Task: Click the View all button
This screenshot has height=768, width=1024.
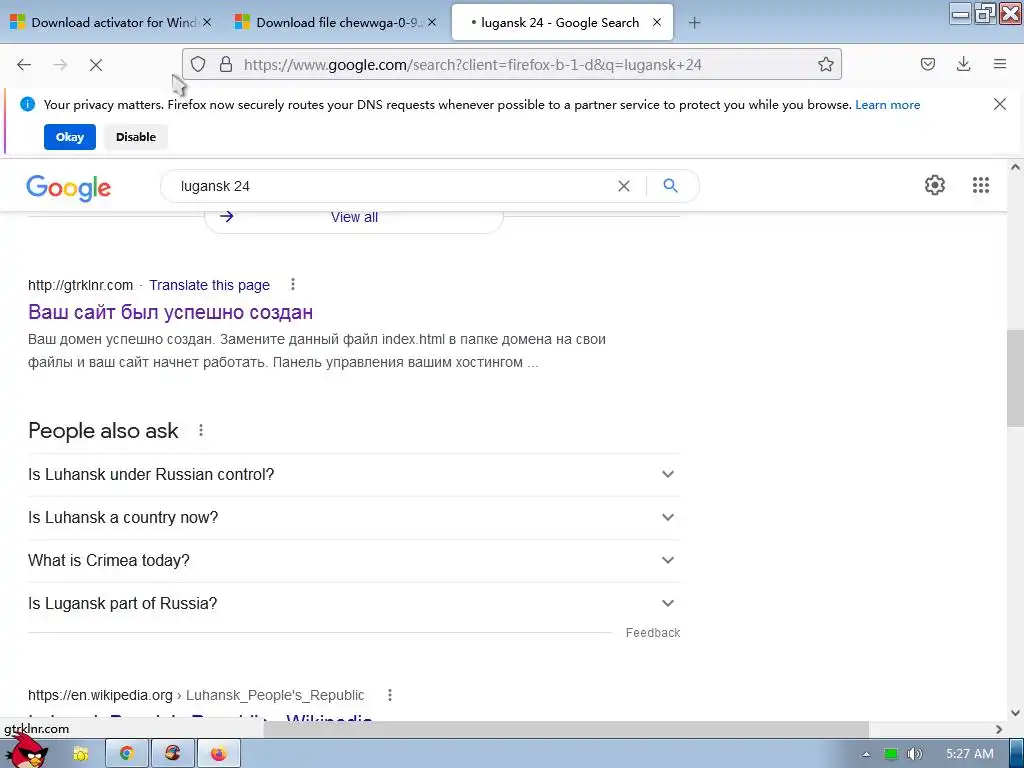Action: point(354,217)
